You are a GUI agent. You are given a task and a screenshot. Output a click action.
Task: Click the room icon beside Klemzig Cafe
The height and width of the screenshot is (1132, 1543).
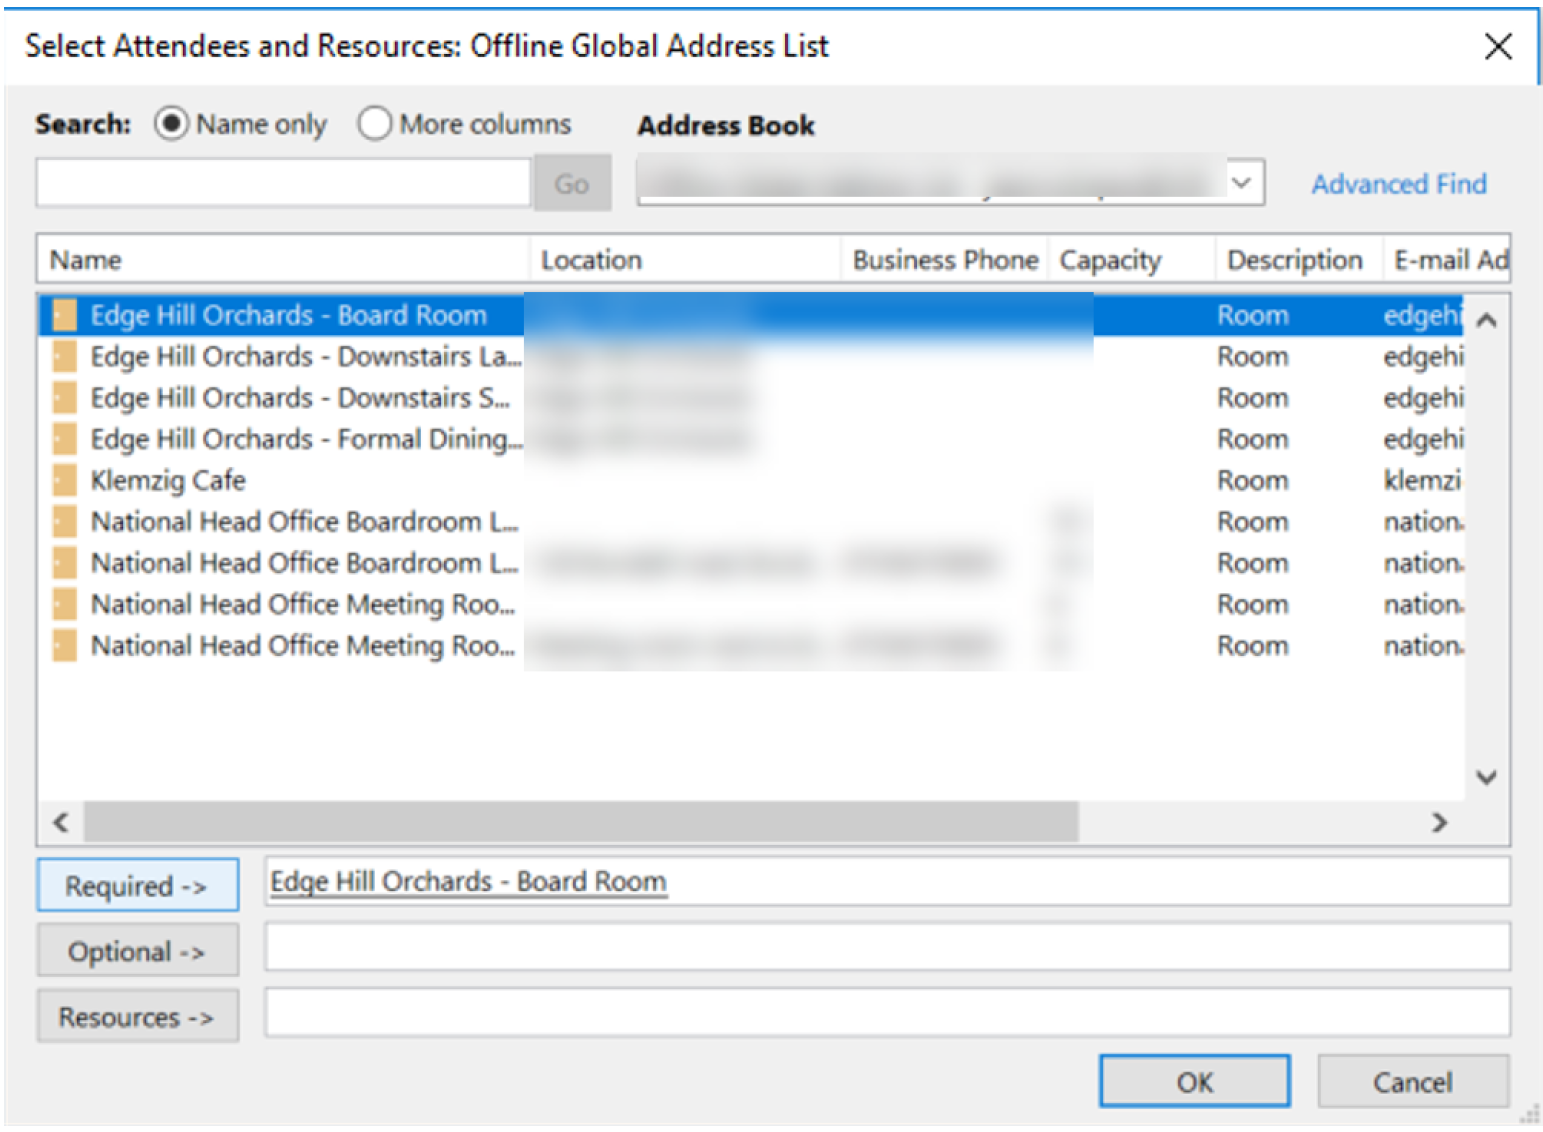pos(63,480)
